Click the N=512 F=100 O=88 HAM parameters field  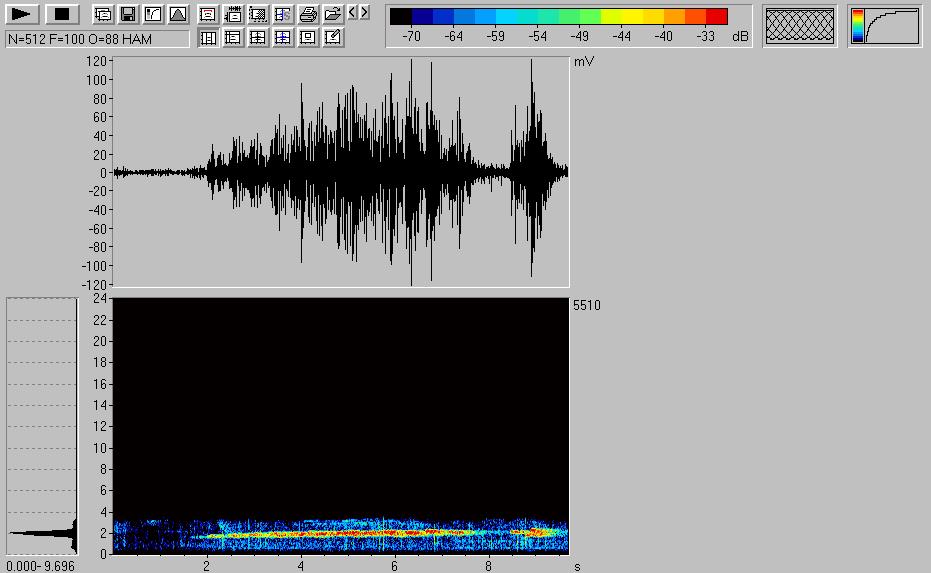96,39
